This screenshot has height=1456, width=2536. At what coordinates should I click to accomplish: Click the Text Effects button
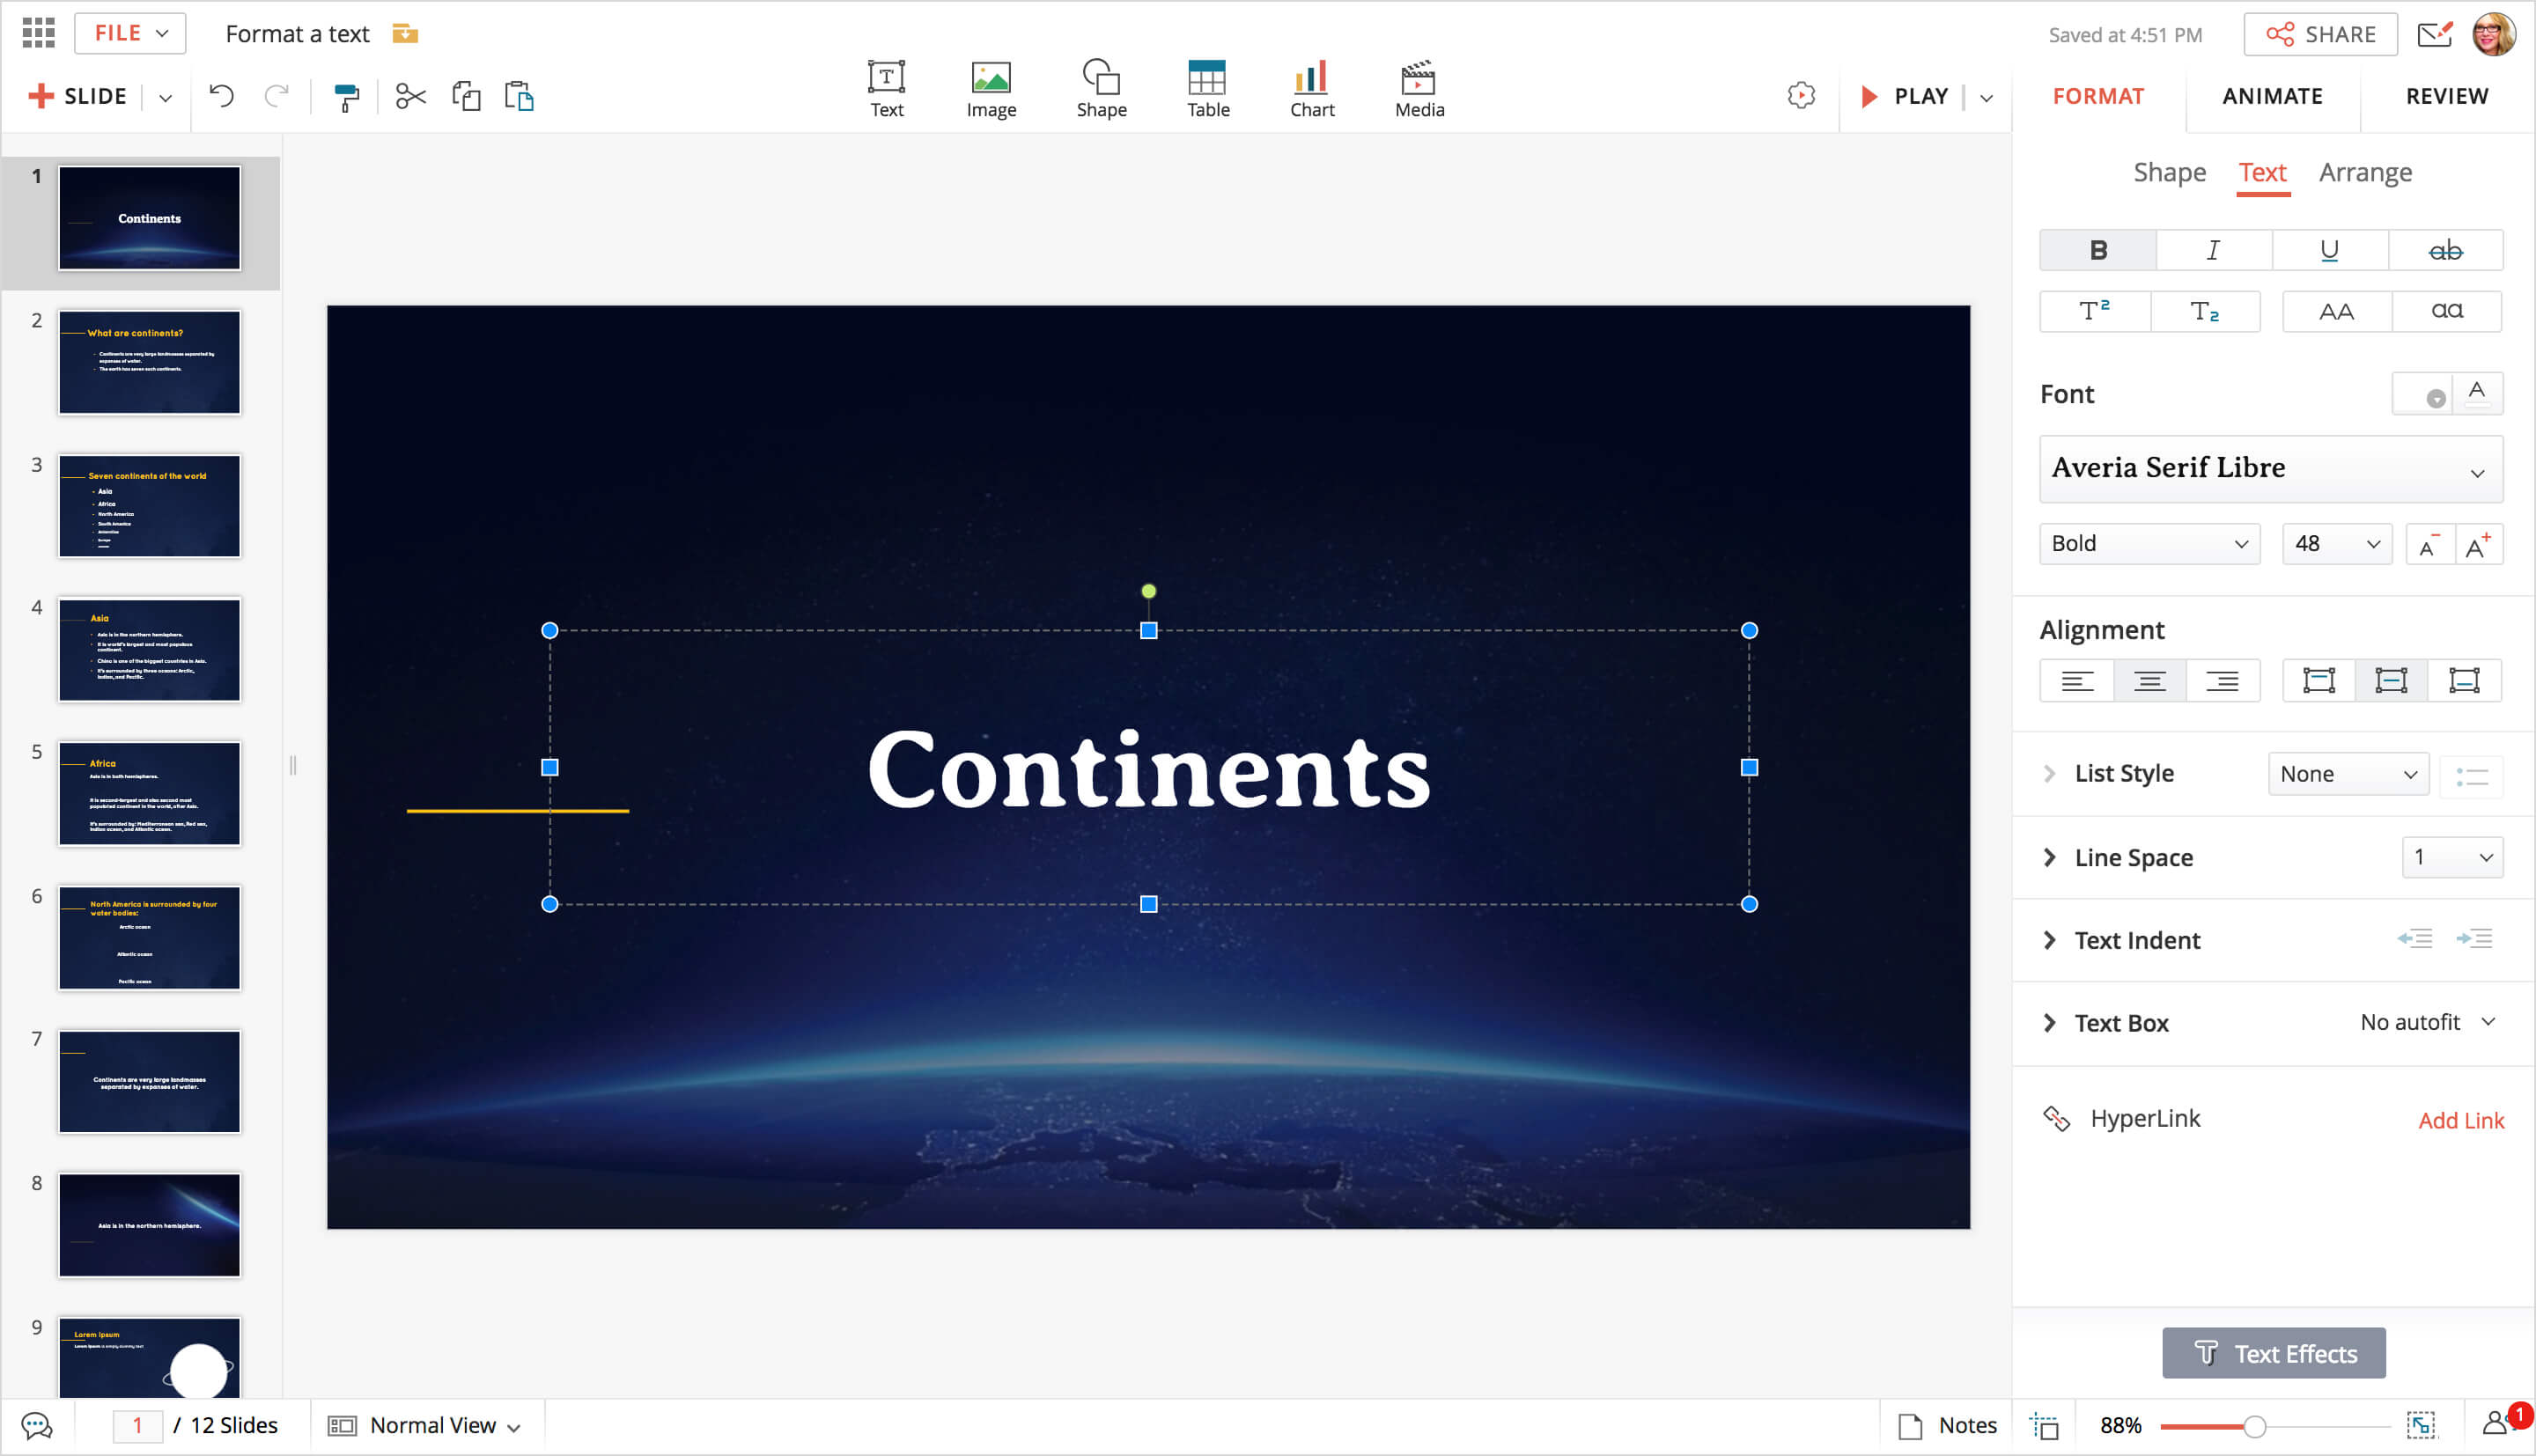pyautogui.click(x=2273, y=1353)
